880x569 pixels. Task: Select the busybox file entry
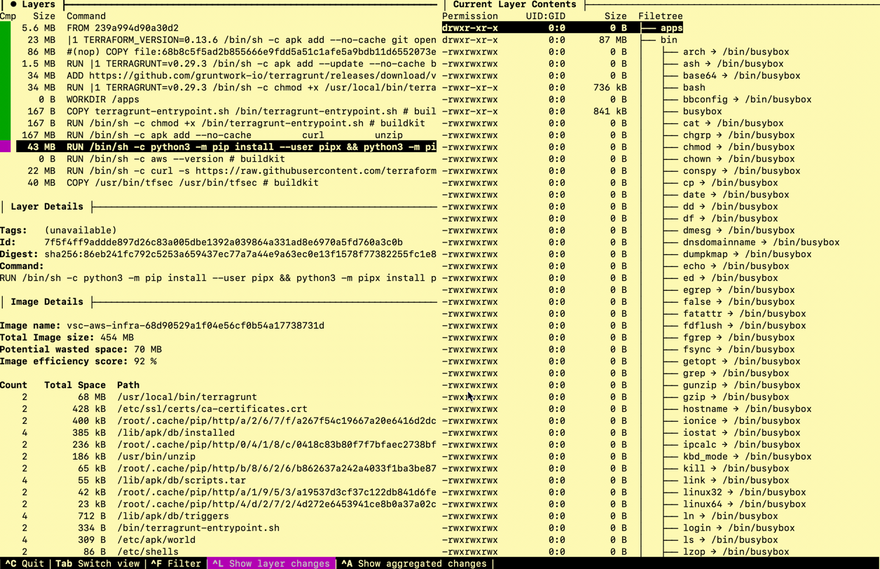click(702, 111)
